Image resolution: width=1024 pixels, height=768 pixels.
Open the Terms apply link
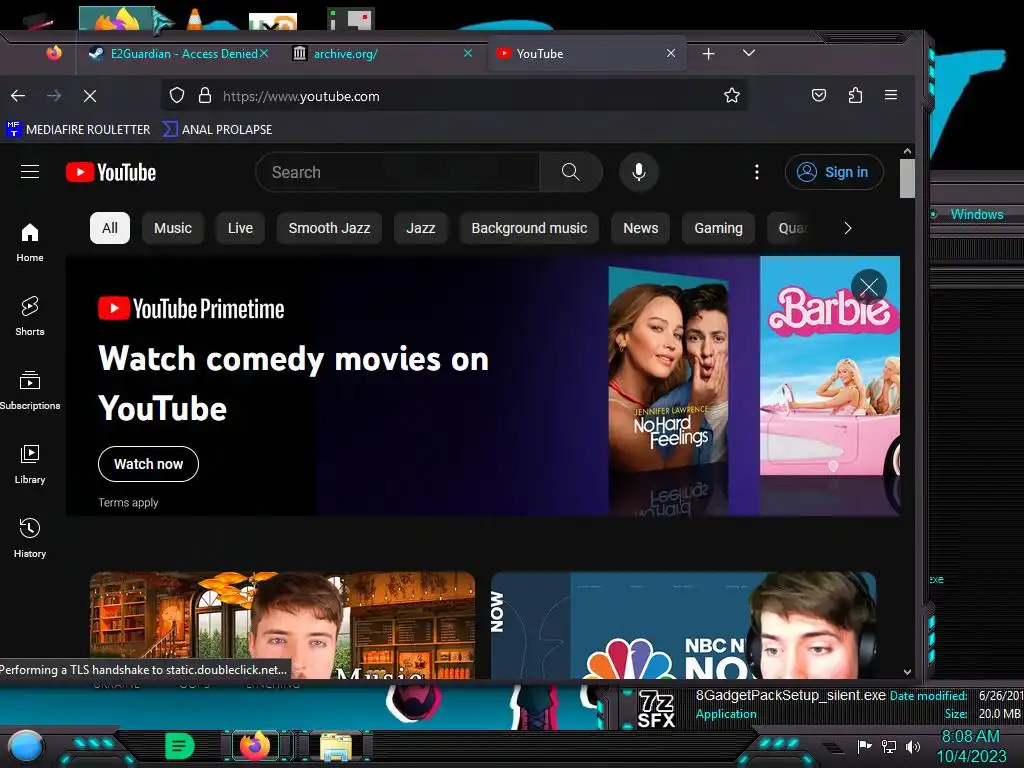[128, 502]
